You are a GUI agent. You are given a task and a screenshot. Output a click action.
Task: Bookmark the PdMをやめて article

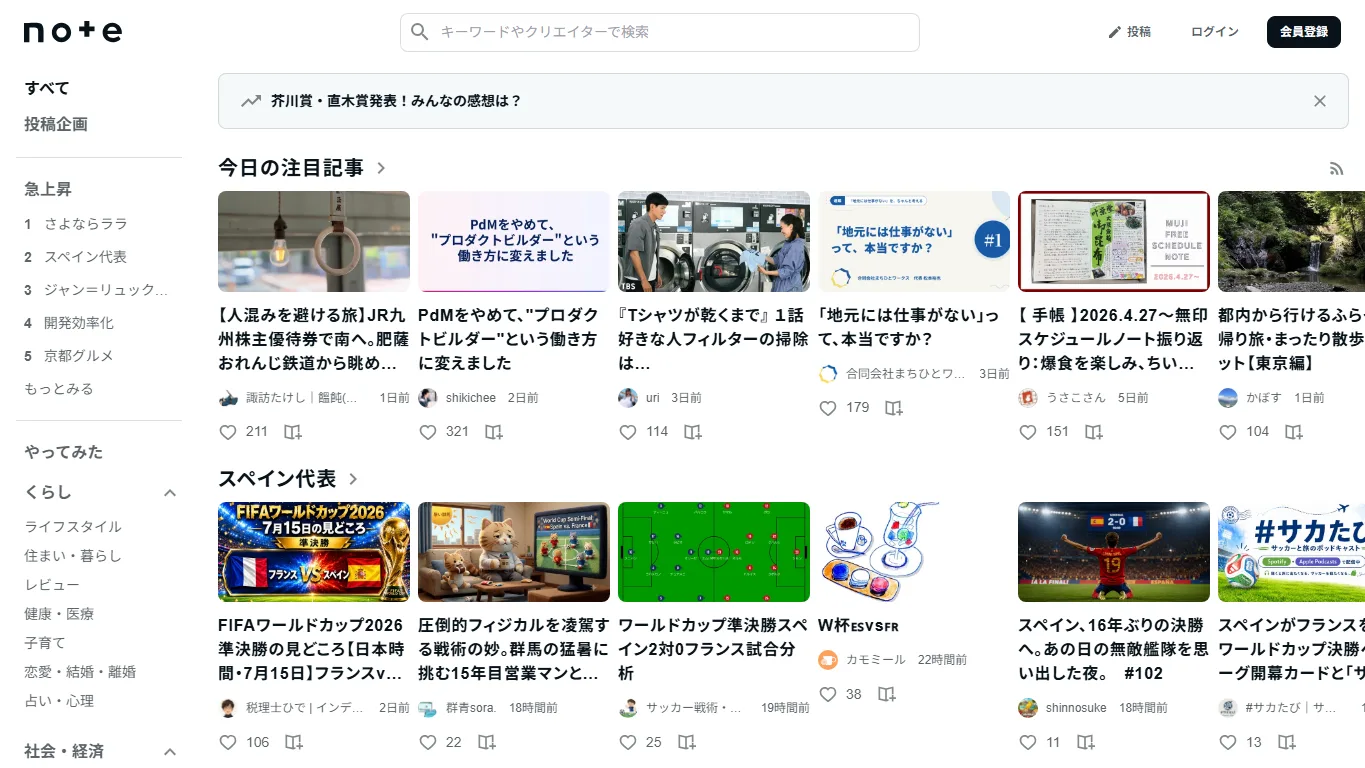pyautogui.click(x=494, y=432)
